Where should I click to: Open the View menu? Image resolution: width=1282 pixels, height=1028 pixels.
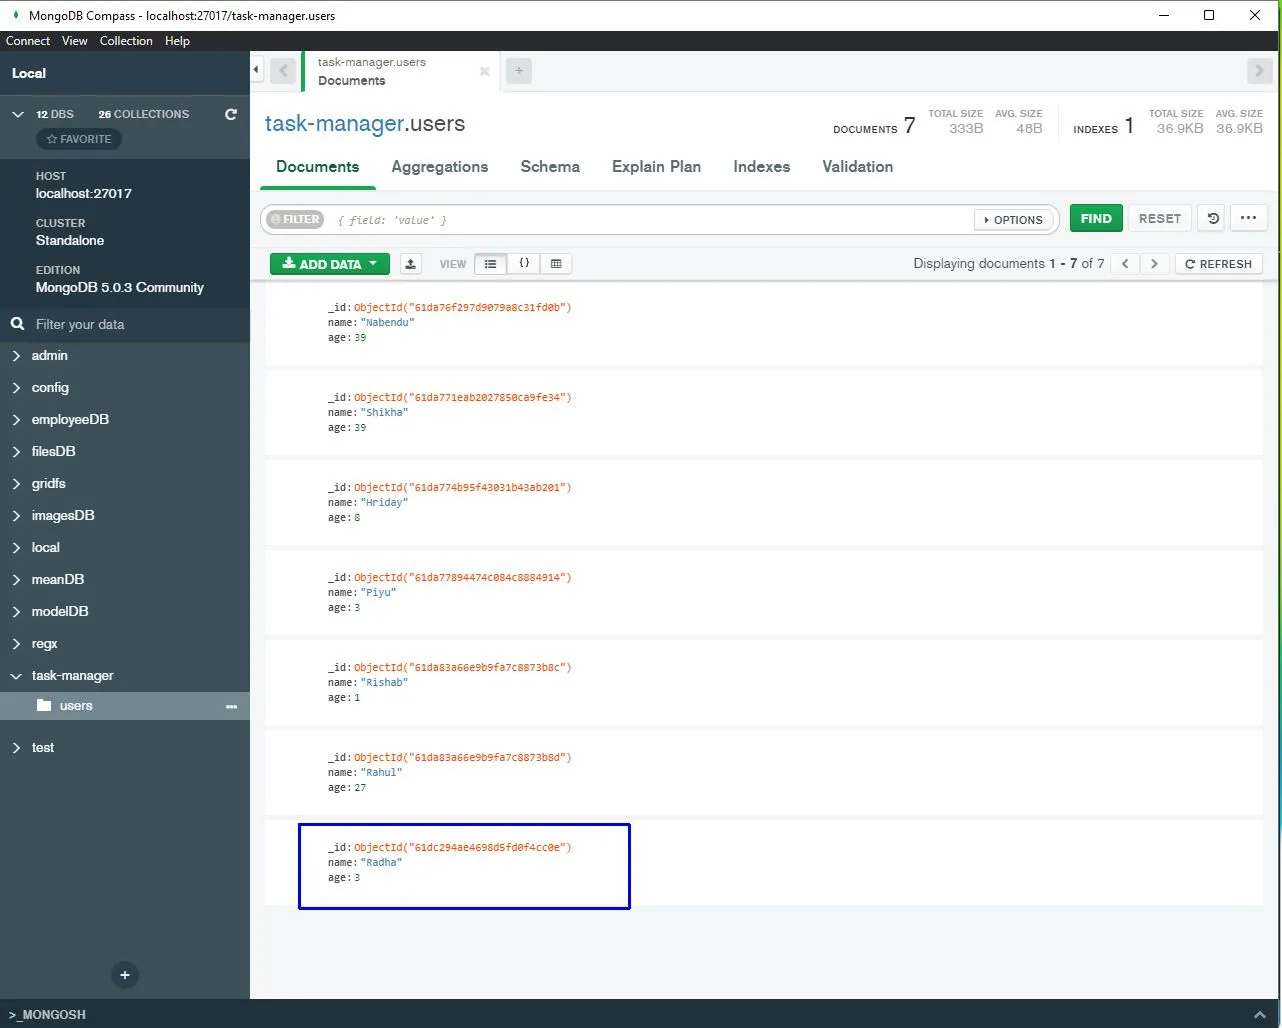74,41
